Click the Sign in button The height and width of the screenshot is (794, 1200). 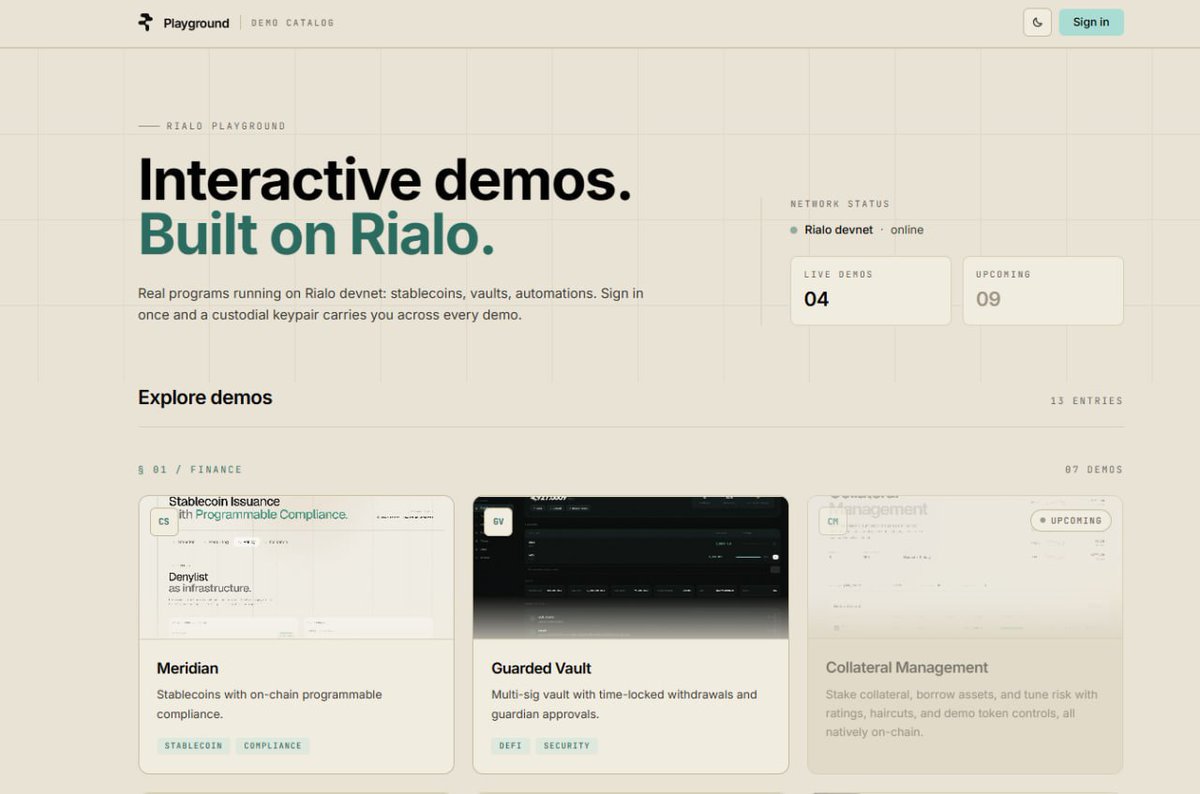click(1091, 22)
